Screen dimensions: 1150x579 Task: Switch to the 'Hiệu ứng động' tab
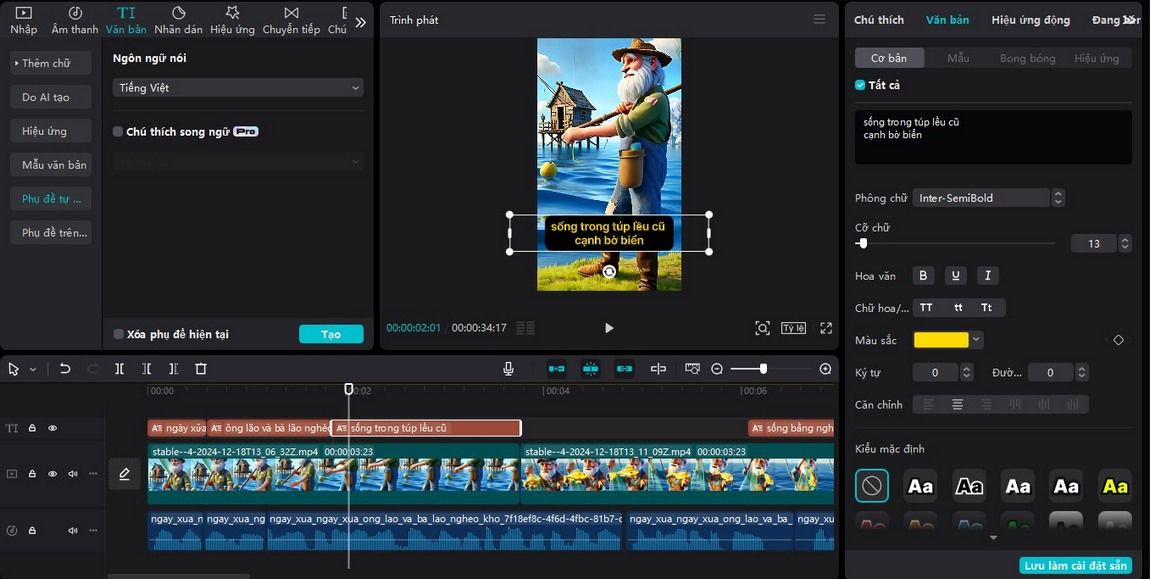(1030, 20)
